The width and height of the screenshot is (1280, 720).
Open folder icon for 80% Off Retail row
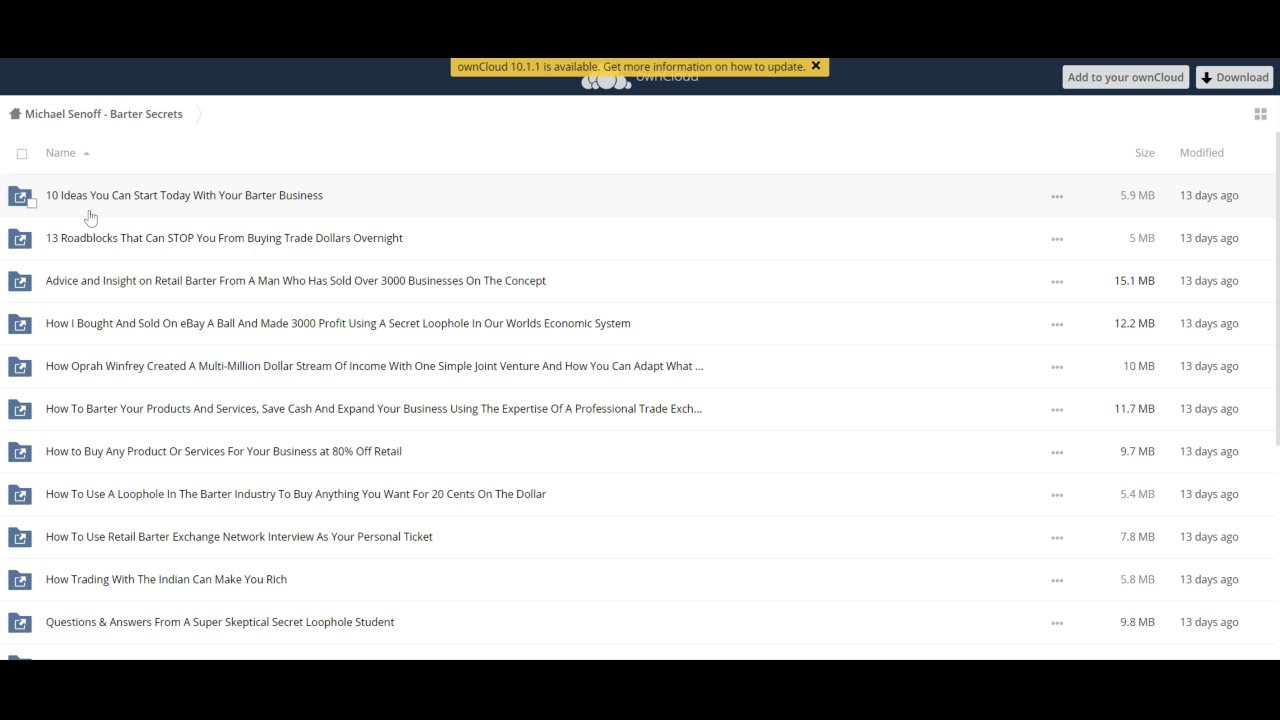click(x=20, y=452)
